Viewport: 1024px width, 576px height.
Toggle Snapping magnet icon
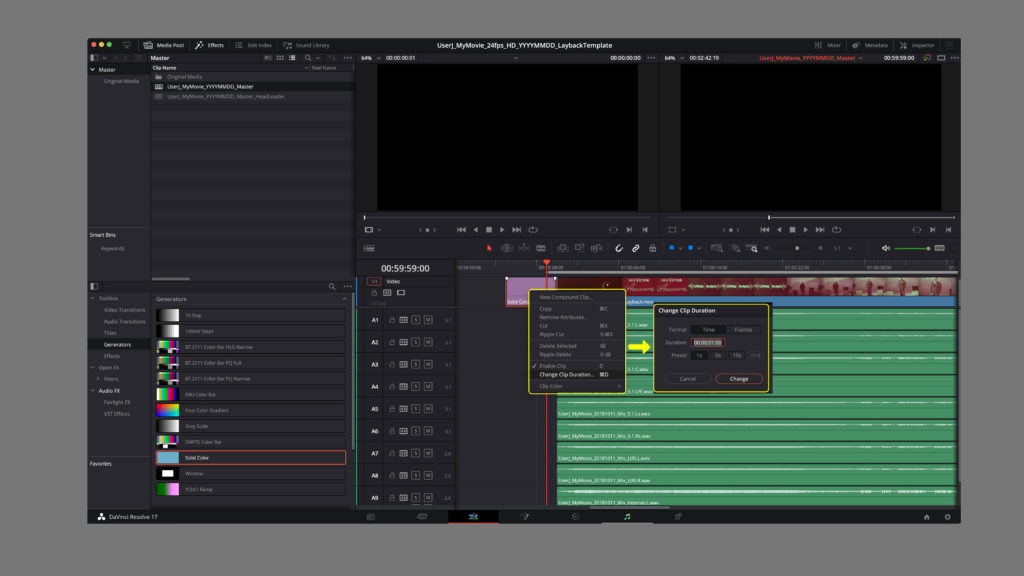(x=618, y=248)
